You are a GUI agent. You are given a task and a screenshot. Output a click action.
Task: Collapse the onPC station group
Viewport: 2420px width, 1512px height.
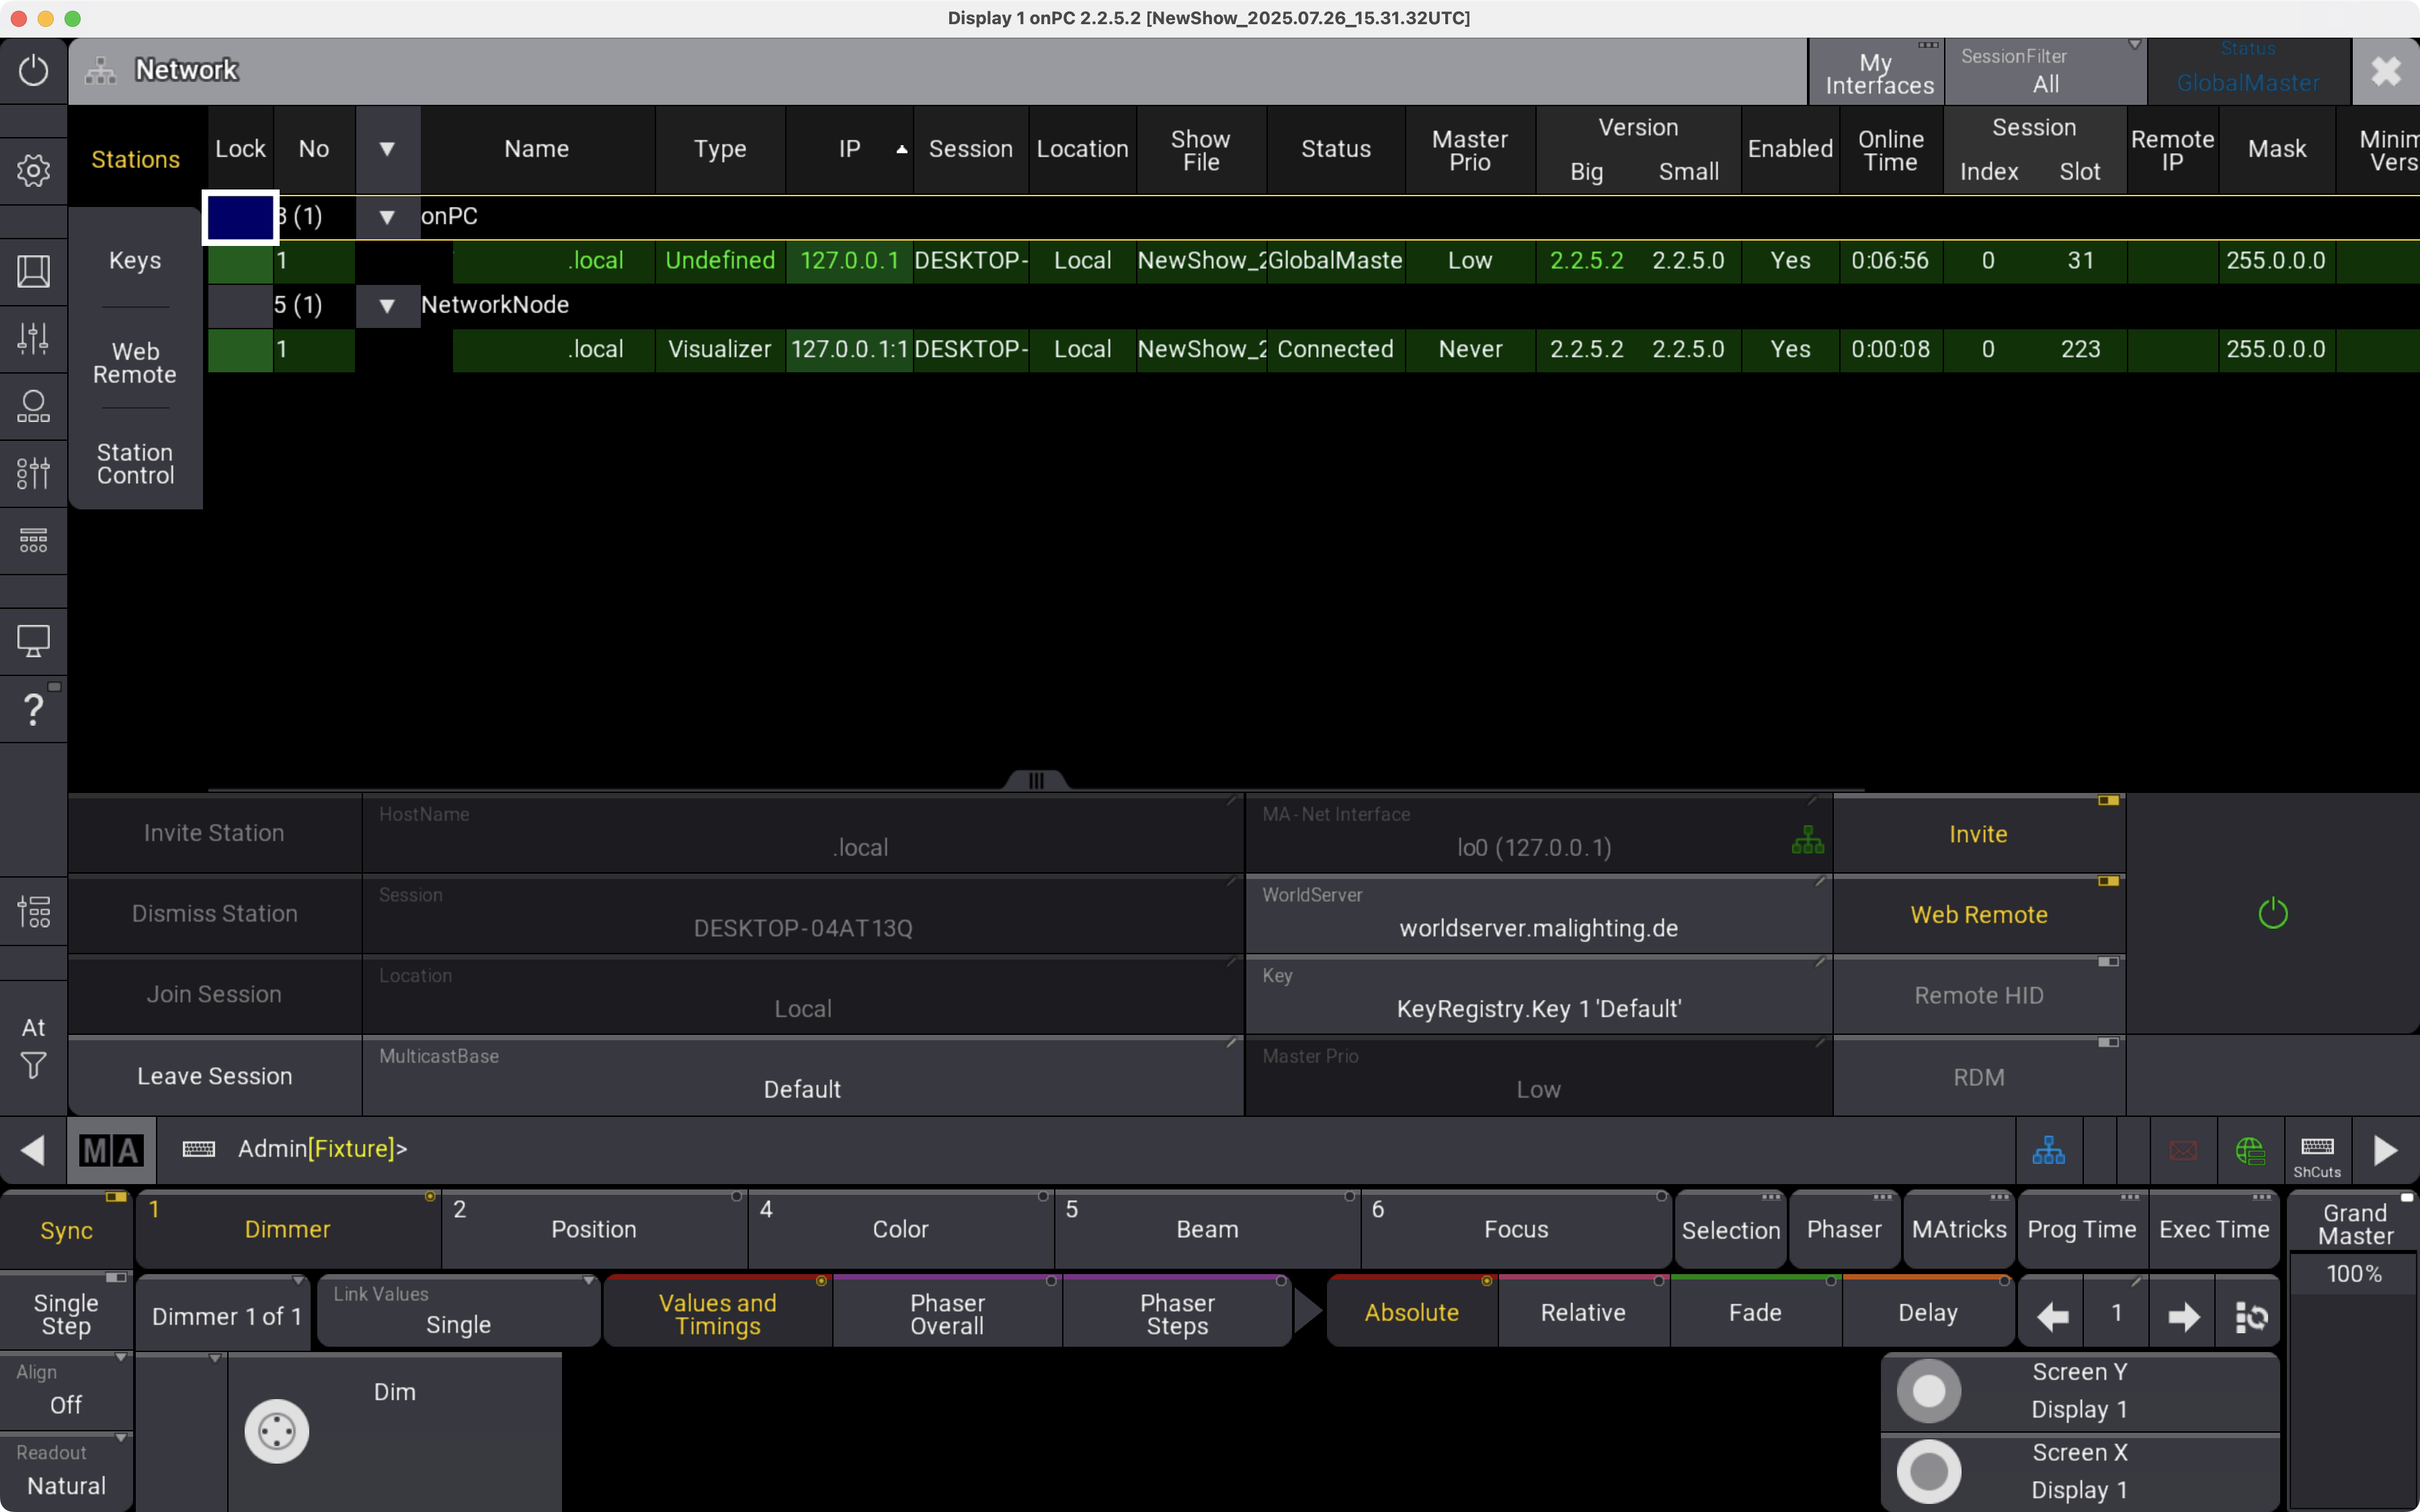(387, 217)
